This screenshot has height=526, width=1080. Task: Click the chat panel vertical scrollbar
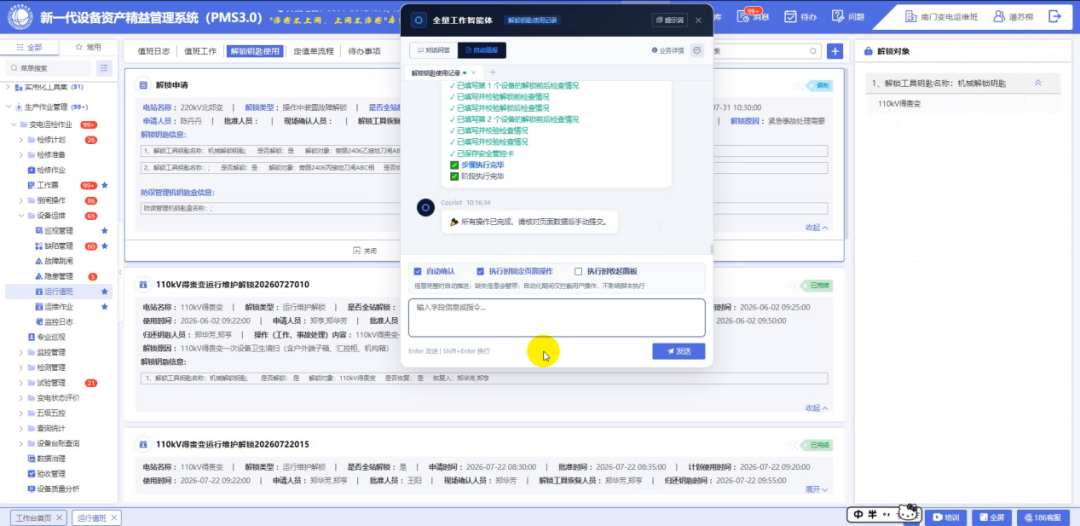[x=711, y=249]
